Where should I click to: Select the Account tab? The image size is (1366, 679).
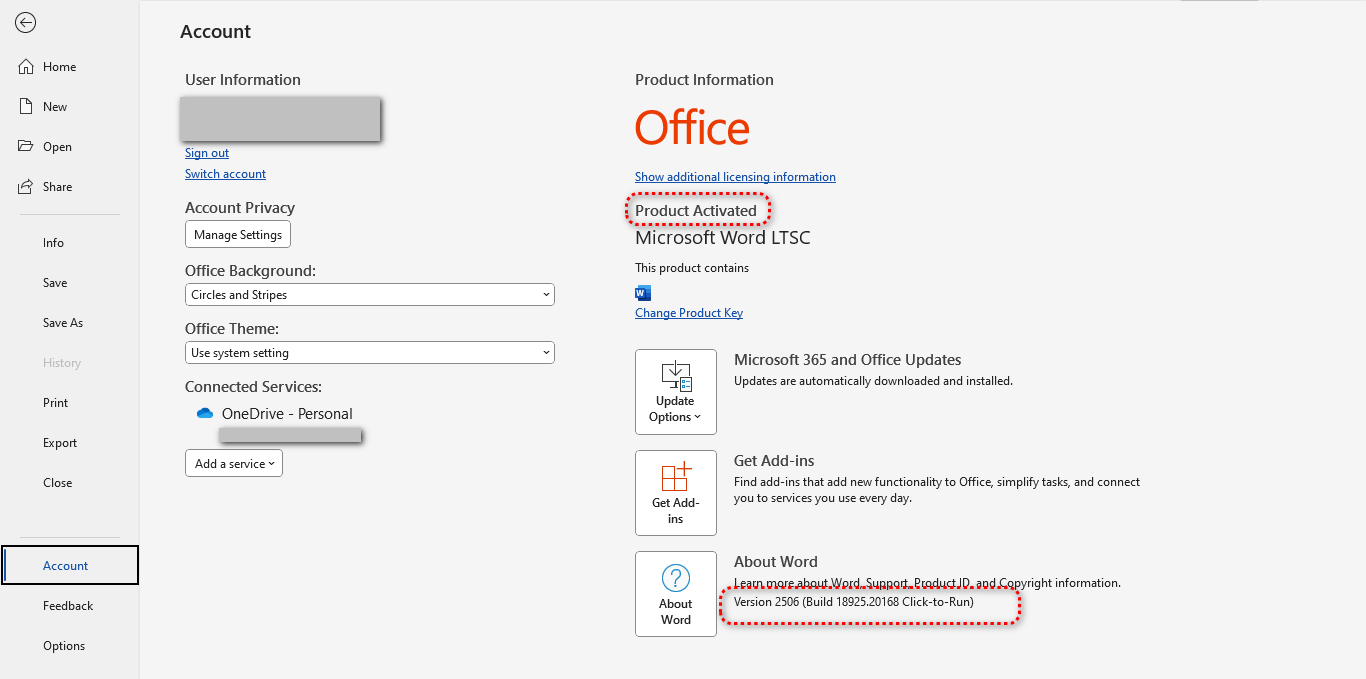coord(70,565)
